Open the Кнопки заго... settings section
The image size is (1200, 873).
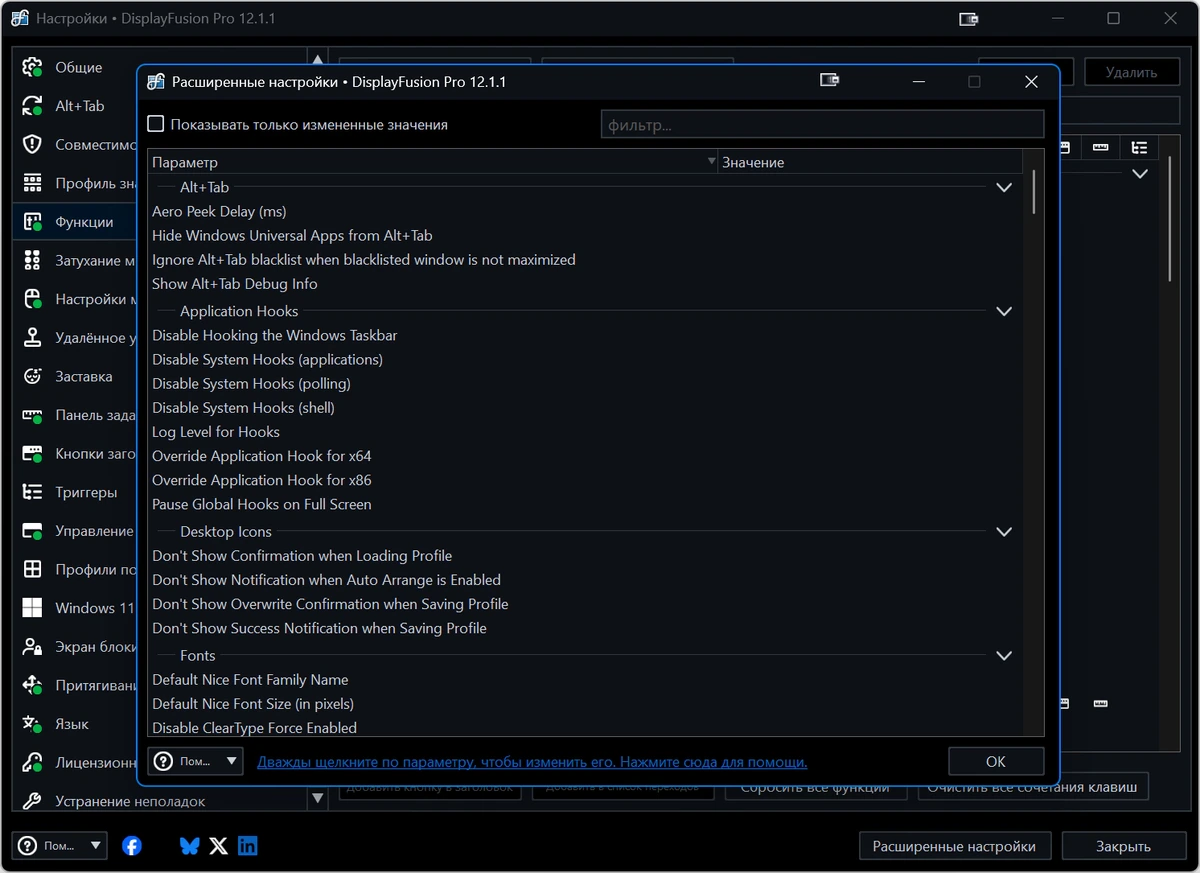click(75, 453)
